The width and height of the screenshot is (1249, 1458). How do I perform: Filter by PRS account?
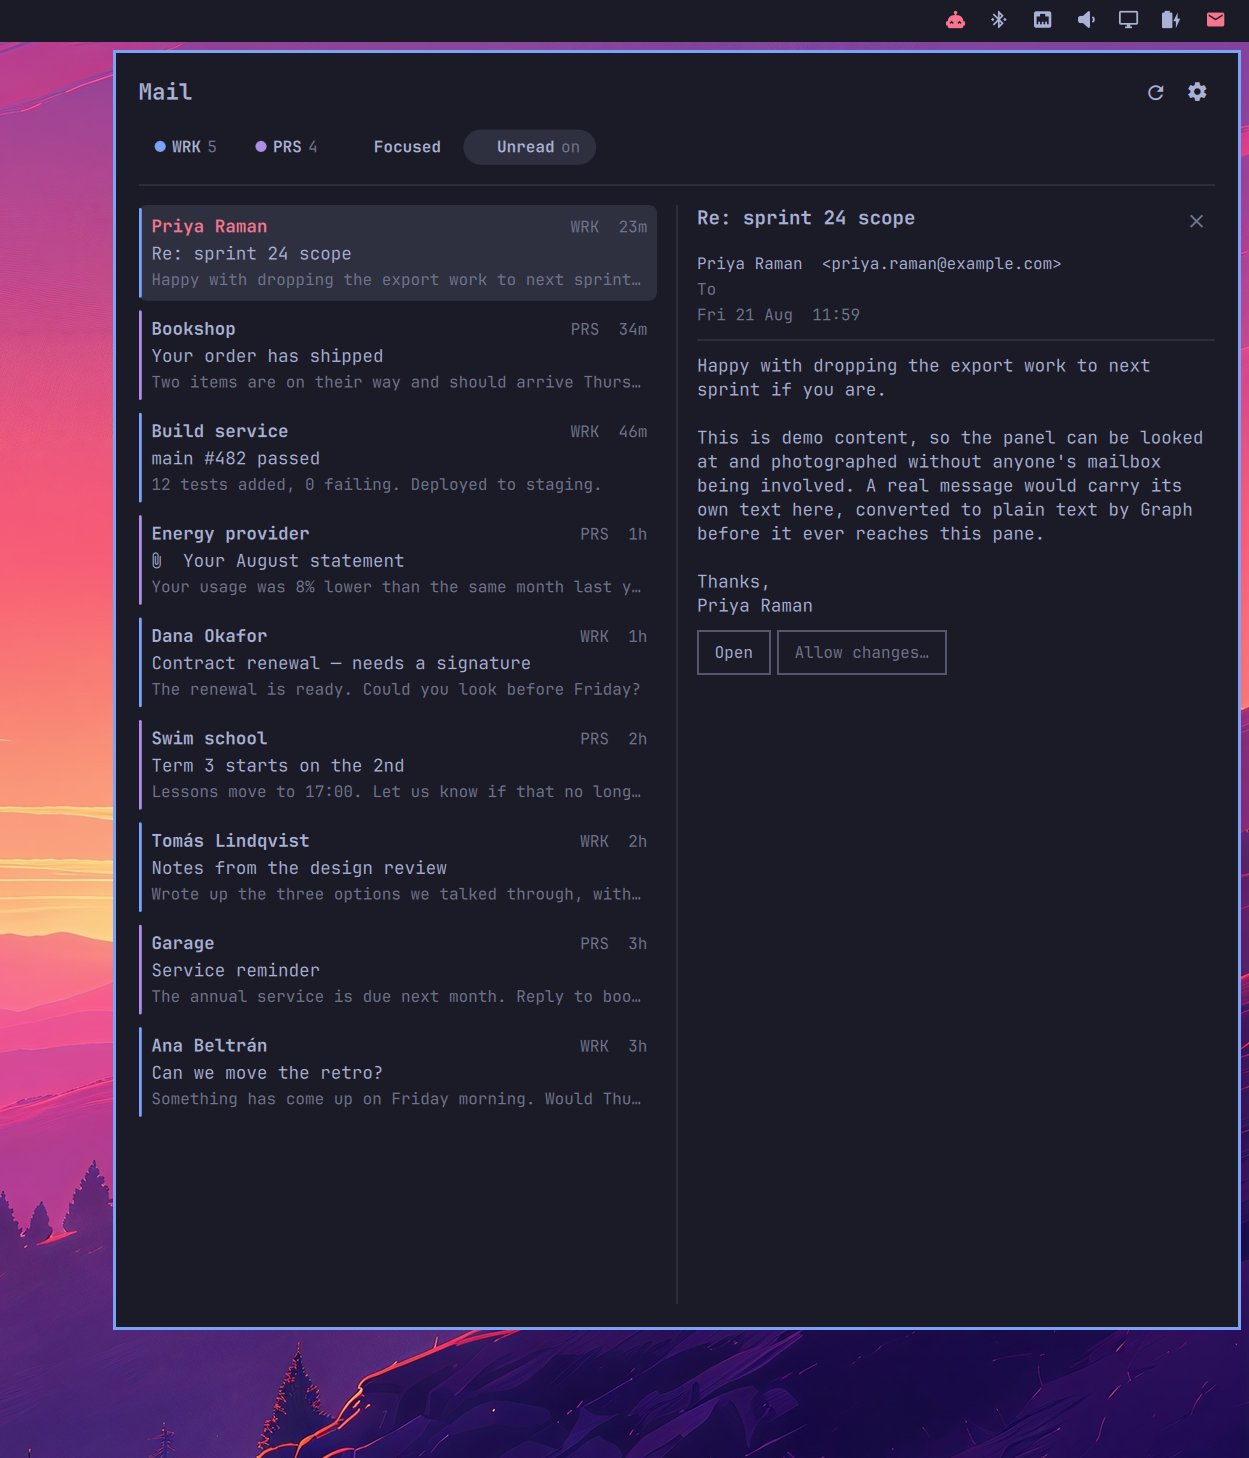click(286, 147)
